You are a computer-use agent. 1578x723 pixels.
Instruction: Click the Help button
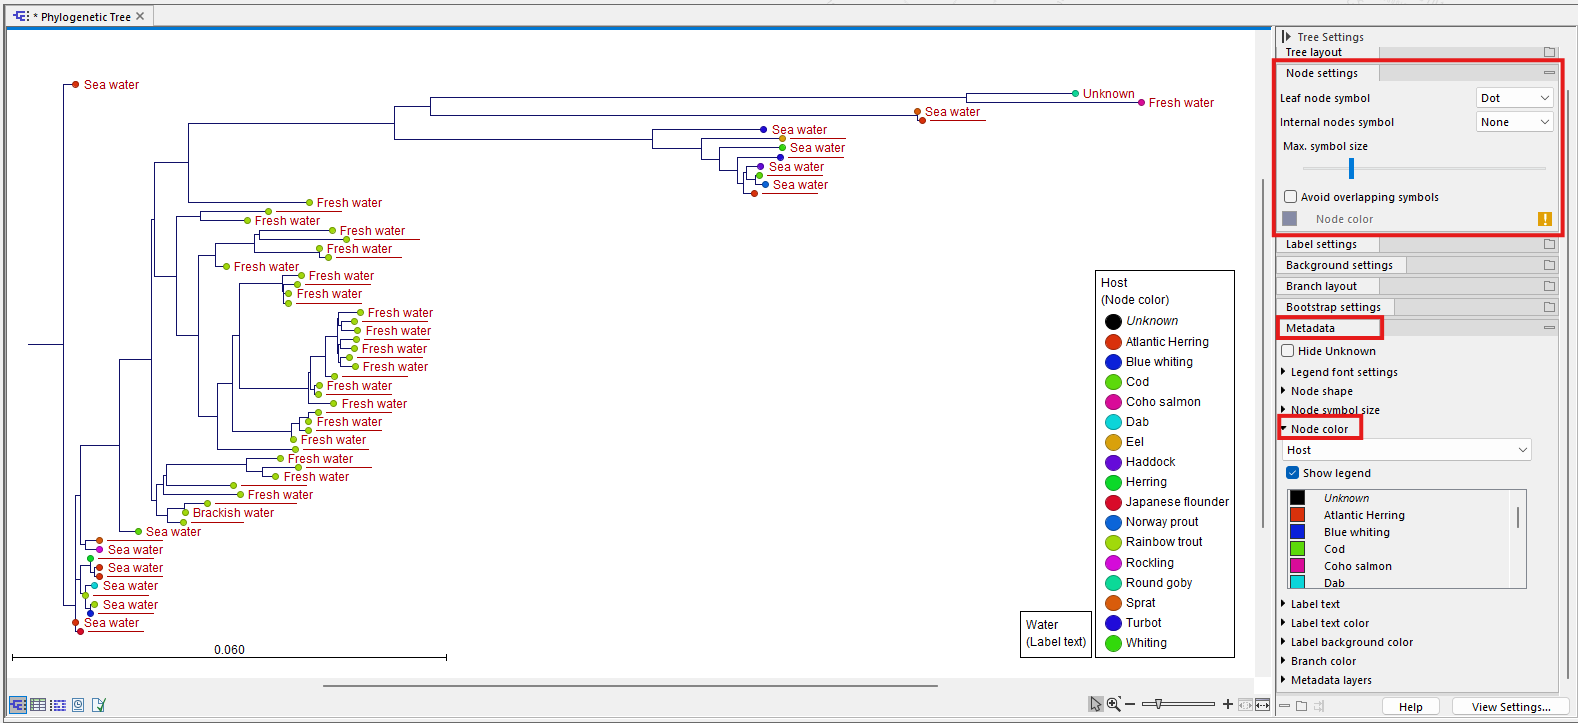pos(1410,707)
